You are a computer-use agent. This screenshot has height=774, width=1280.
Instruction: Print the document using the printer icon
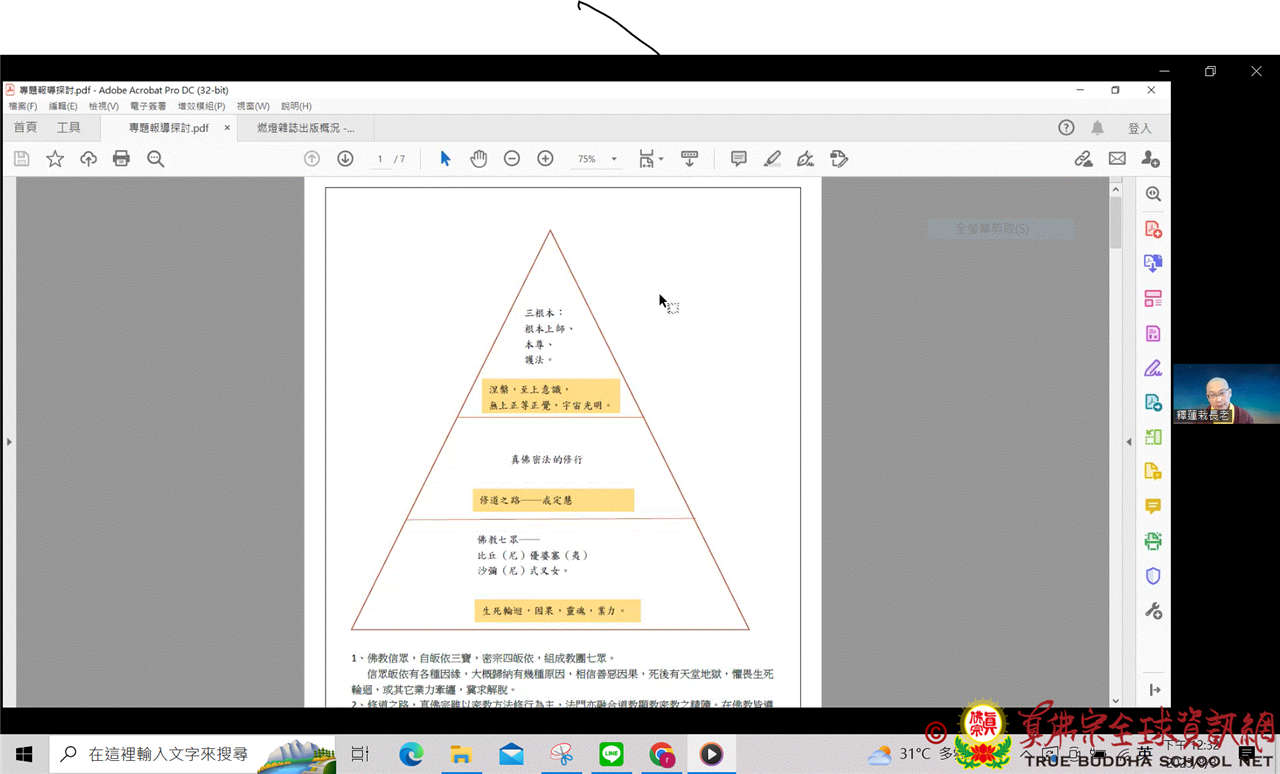121,159
